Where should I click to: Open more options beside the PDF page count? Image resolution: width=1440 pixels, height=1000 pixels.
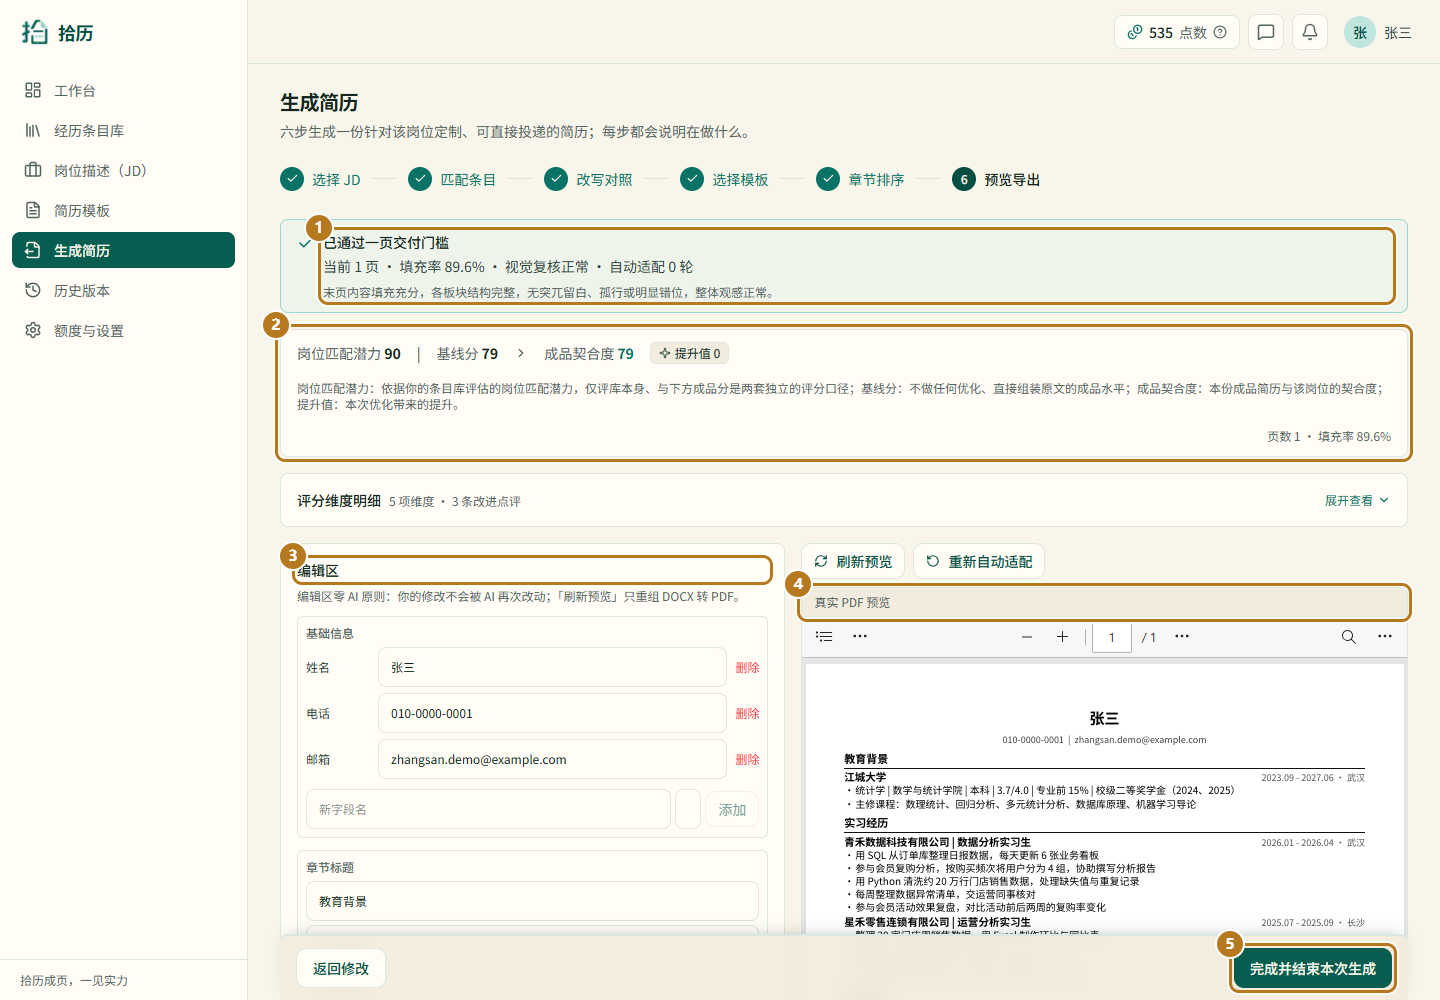[1182, 637]
